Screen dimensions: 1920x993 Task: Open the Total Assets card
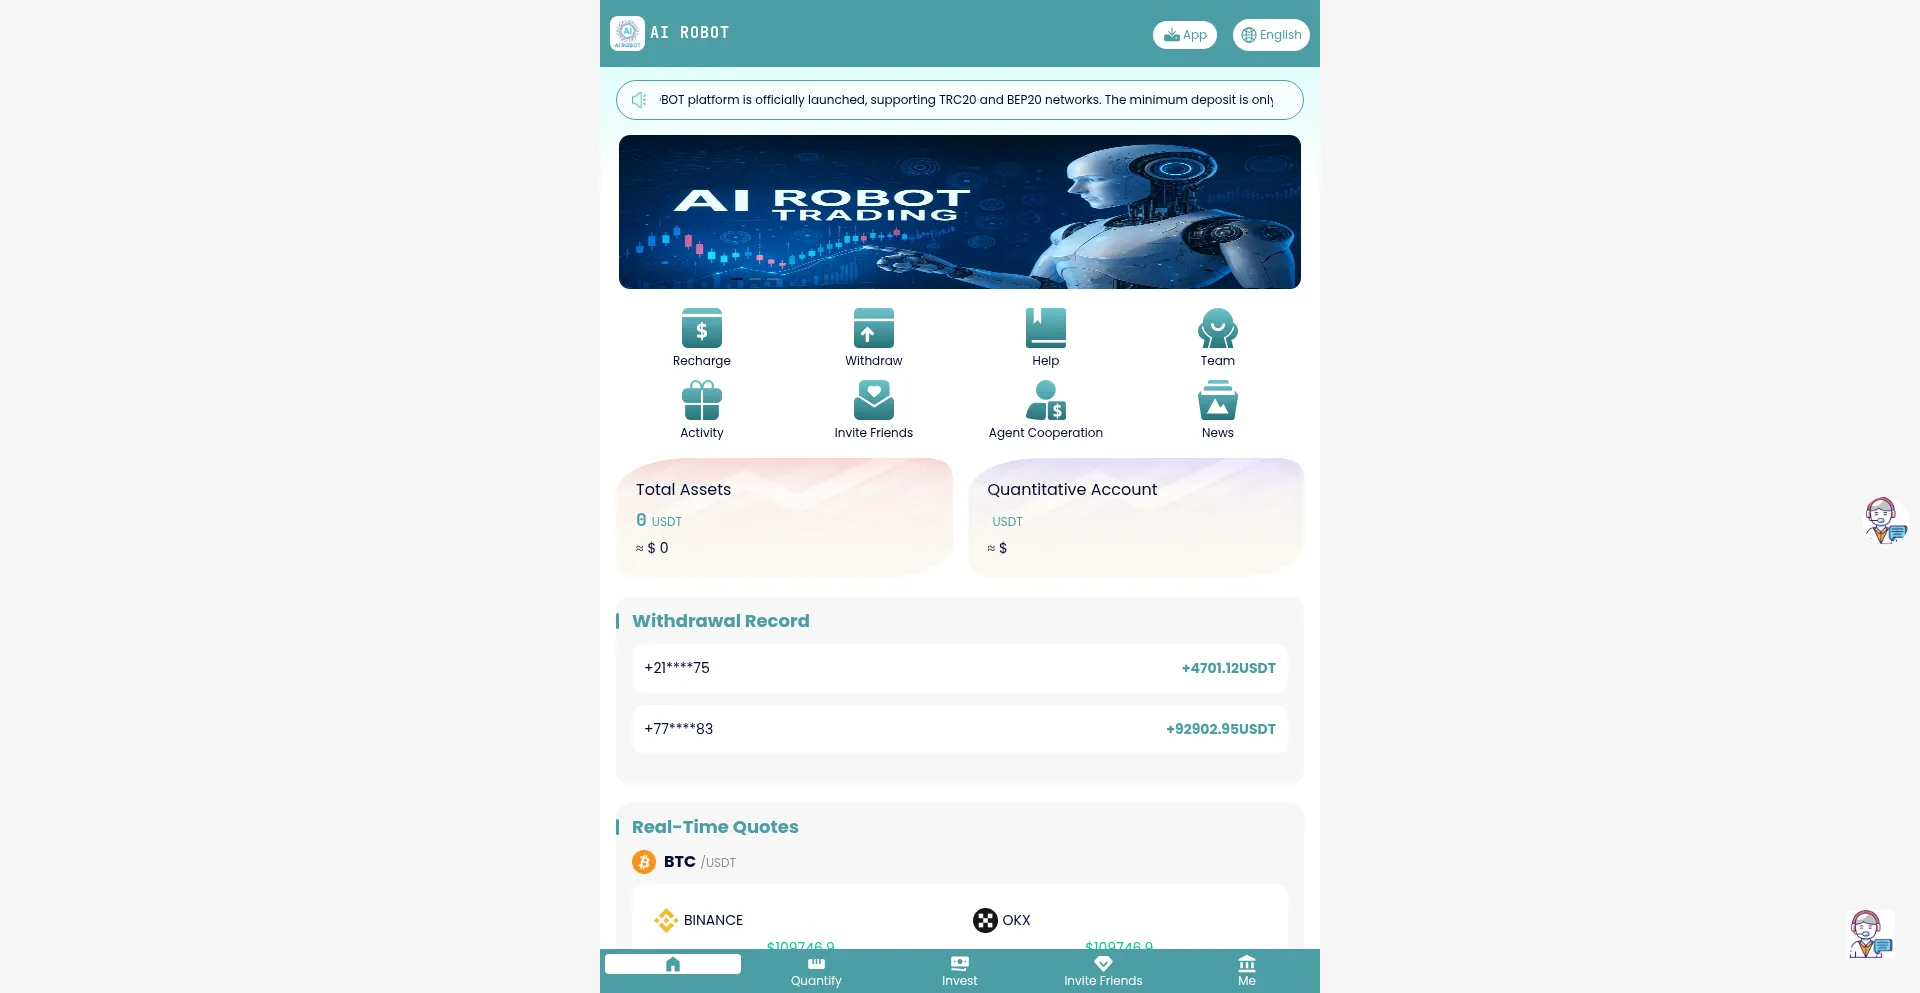pyautogui.click(x=785, y=518)
